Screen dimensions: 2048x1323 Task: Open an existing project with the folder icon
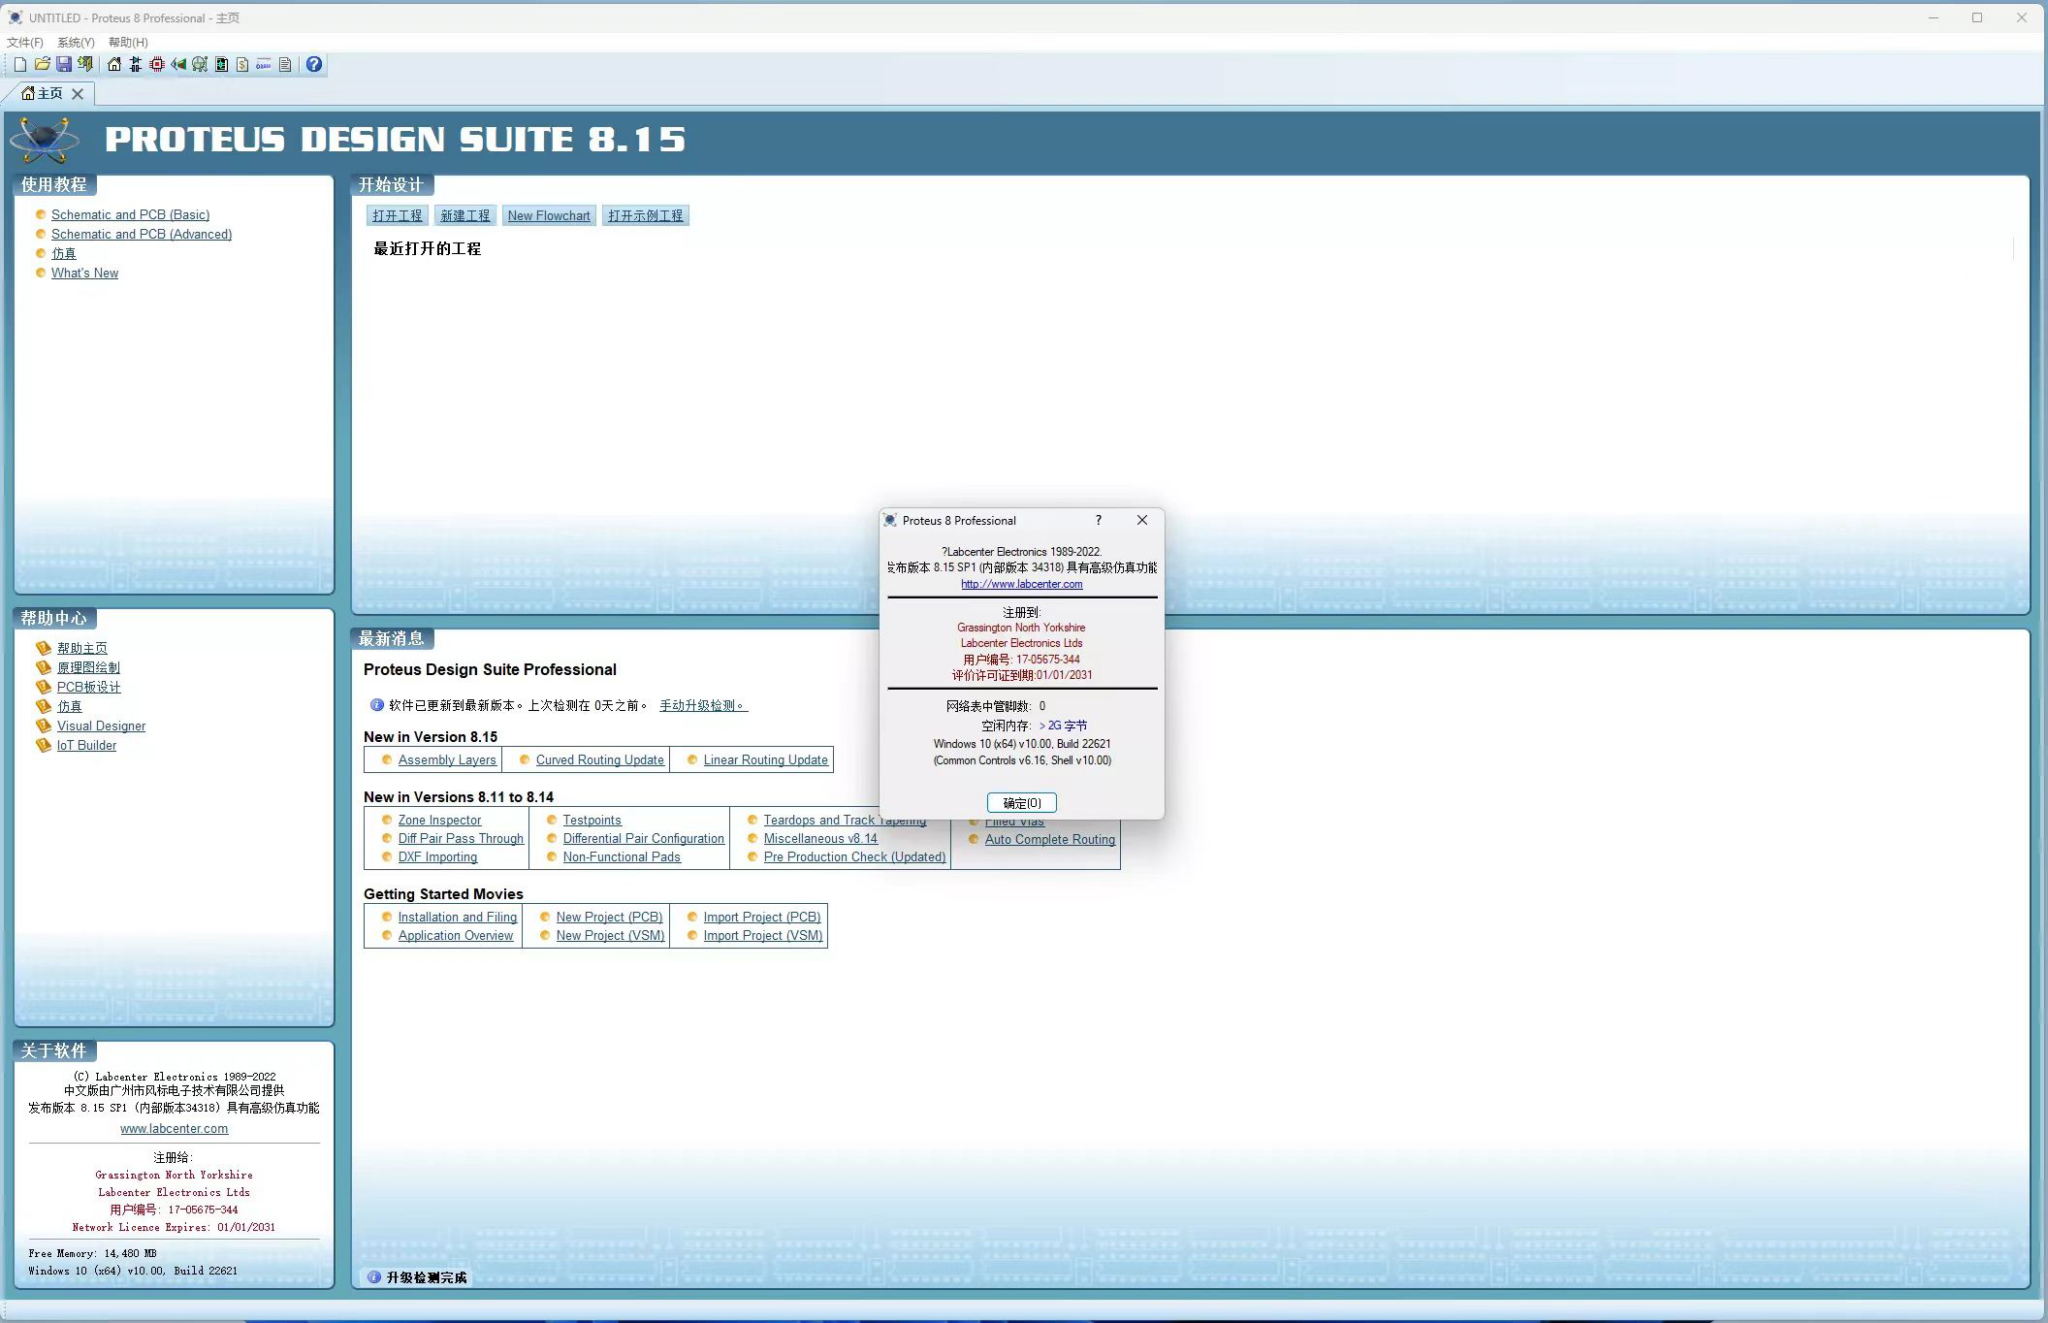coord(43,65)
